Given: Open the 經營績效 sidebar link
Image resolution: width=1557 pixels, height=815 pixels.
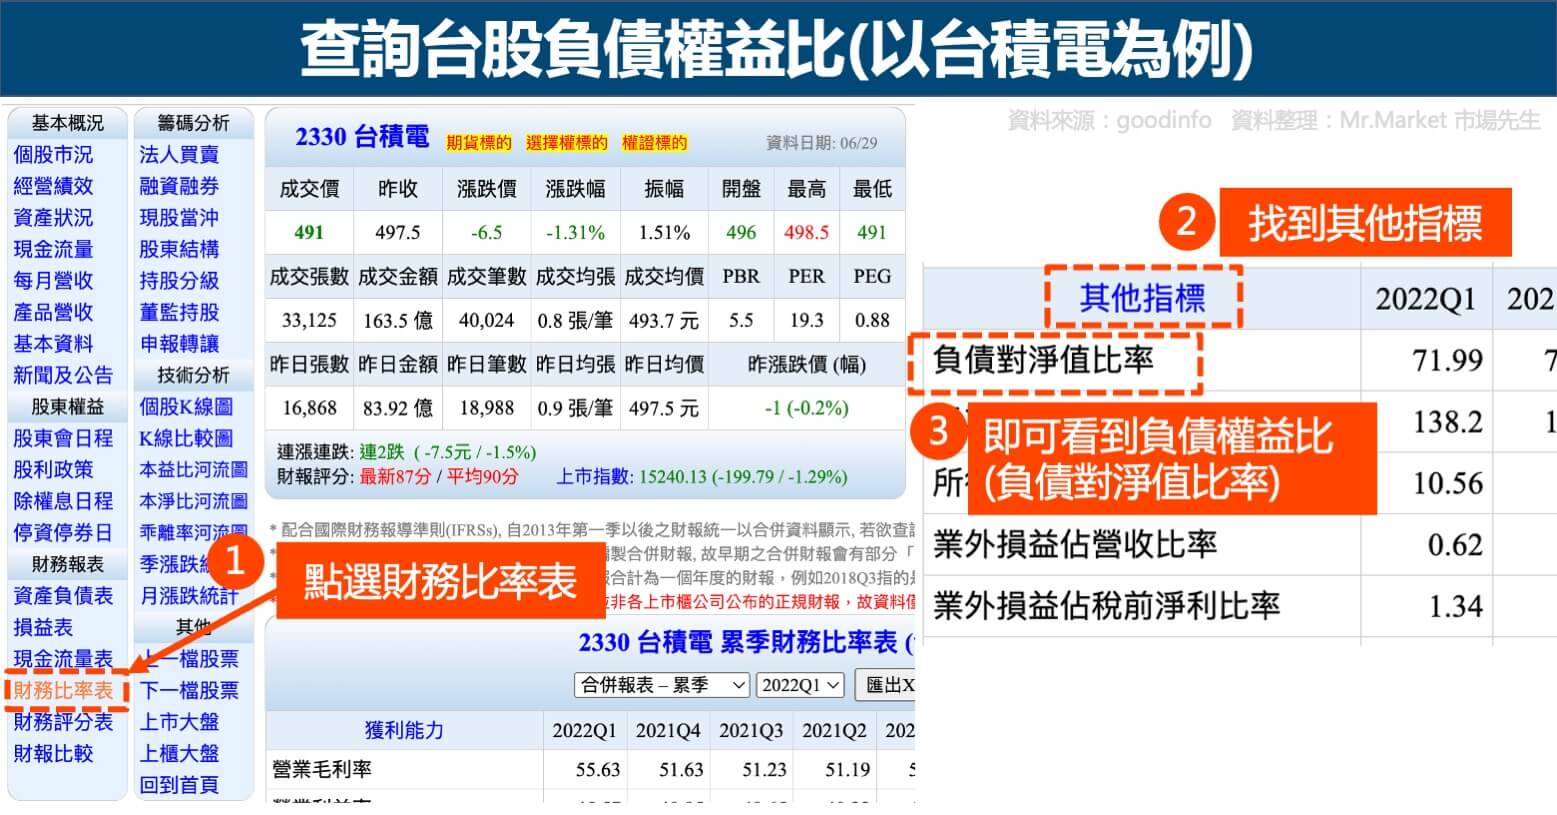Looking at the screenshot, I should pyautogui.click(x=53, y=186).
